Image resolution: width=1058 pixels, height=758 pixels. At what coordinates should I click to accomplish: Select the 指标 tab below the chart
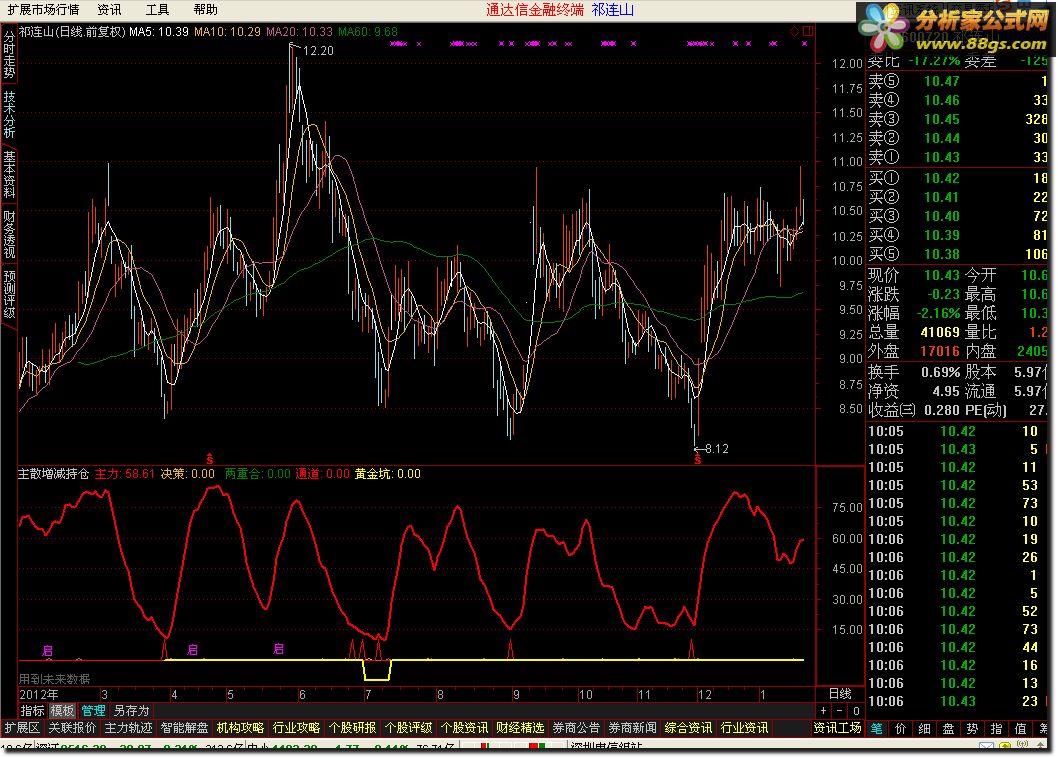32,711
